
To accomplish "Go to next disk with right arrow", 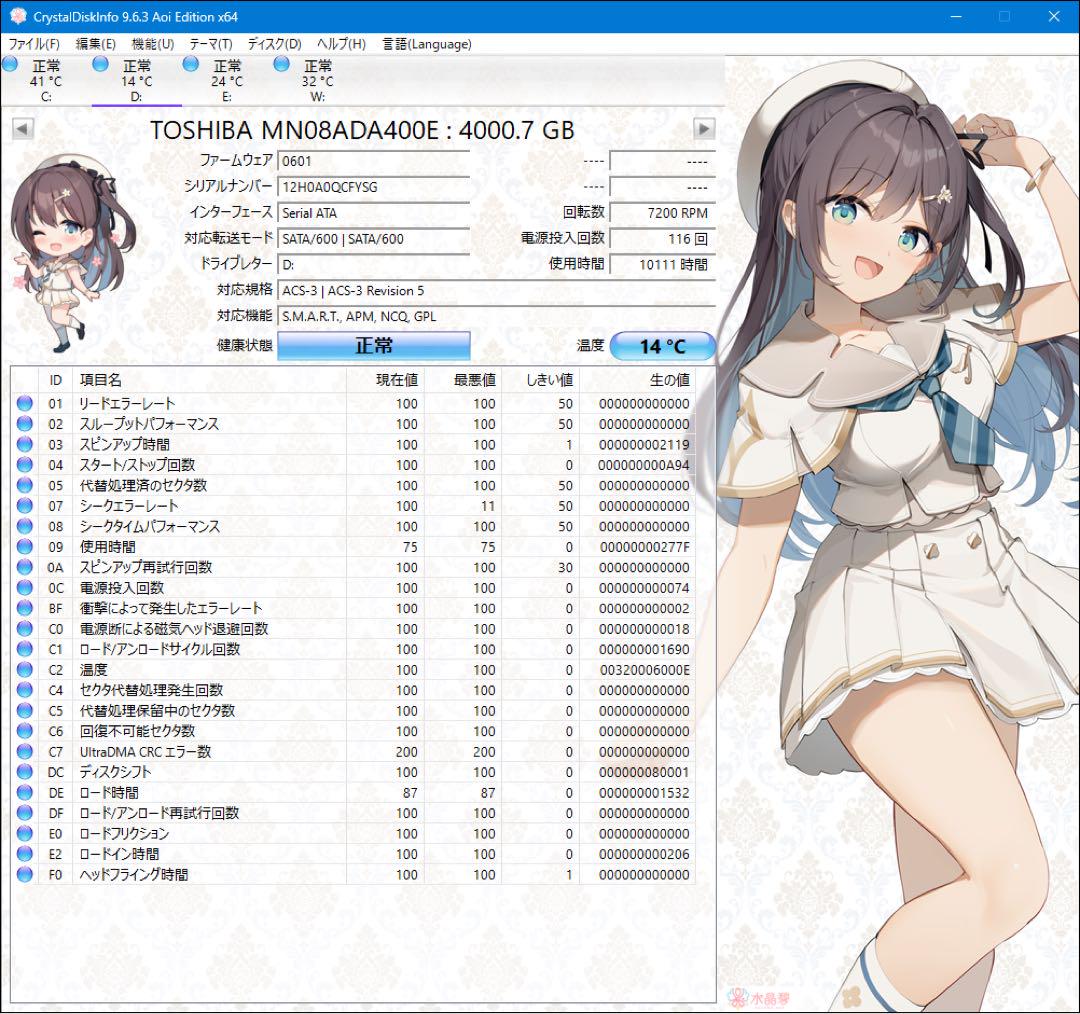I will click(x=704, y=129).
